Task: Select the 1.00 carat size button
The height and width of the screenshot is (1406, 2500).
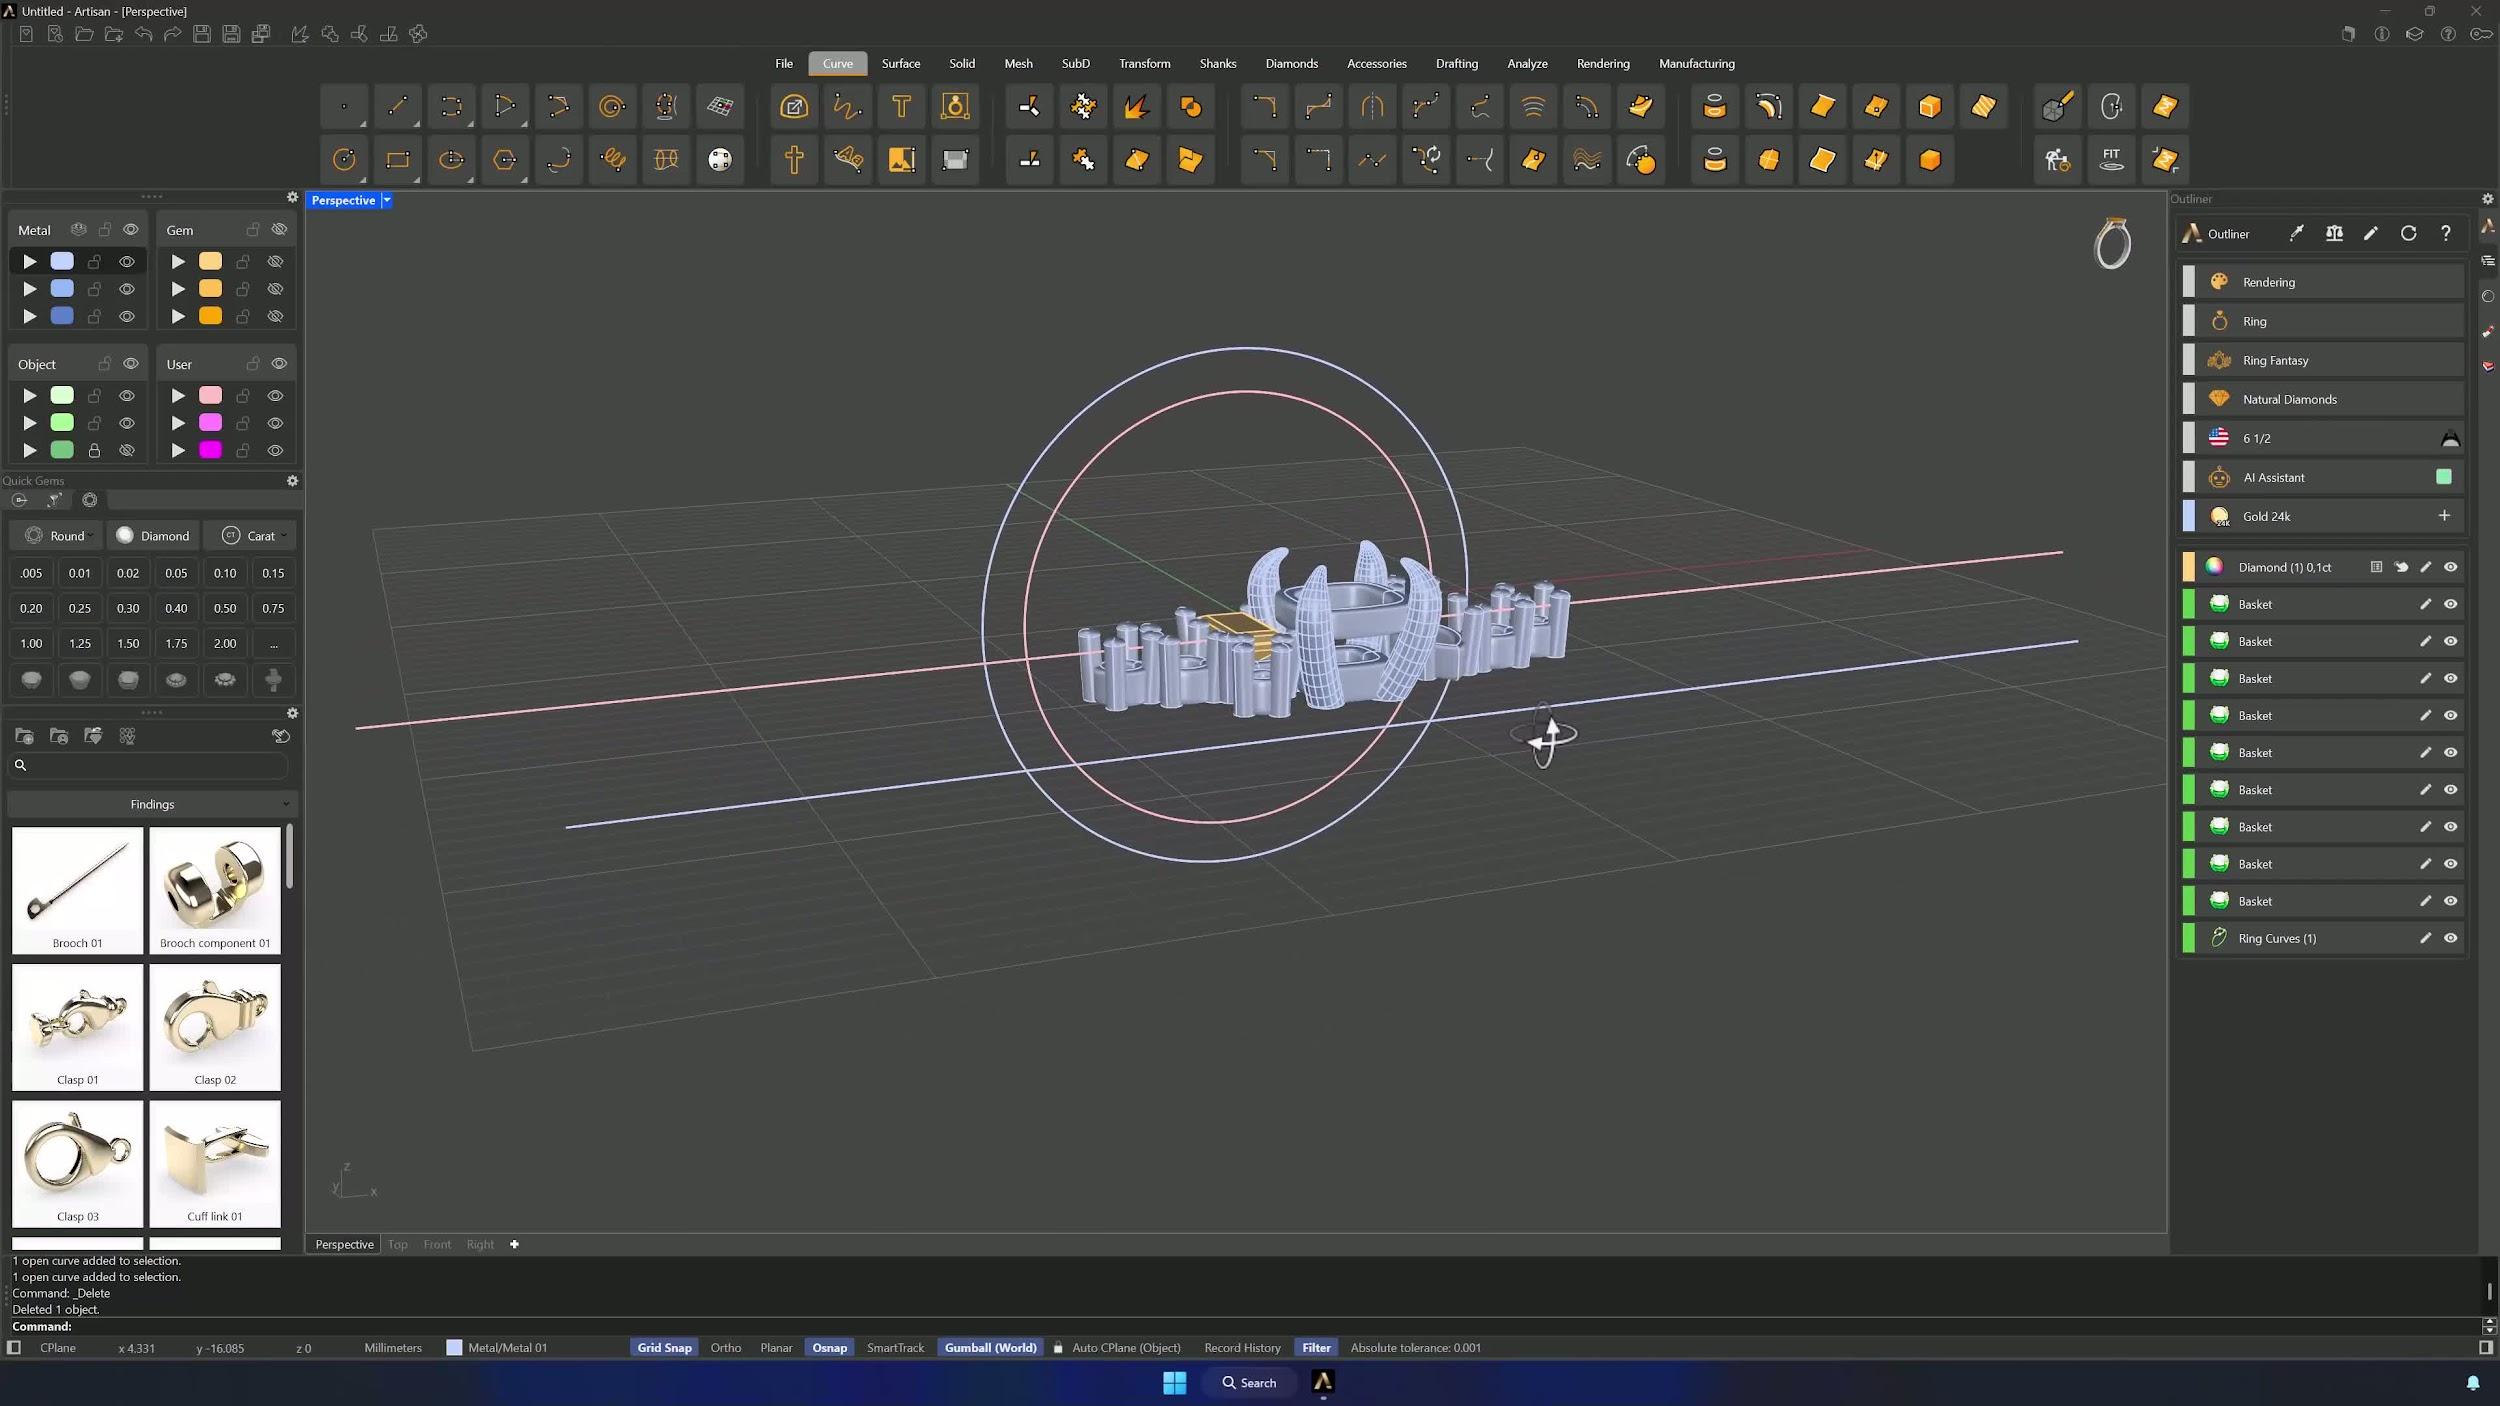Action: pos(31,643)
